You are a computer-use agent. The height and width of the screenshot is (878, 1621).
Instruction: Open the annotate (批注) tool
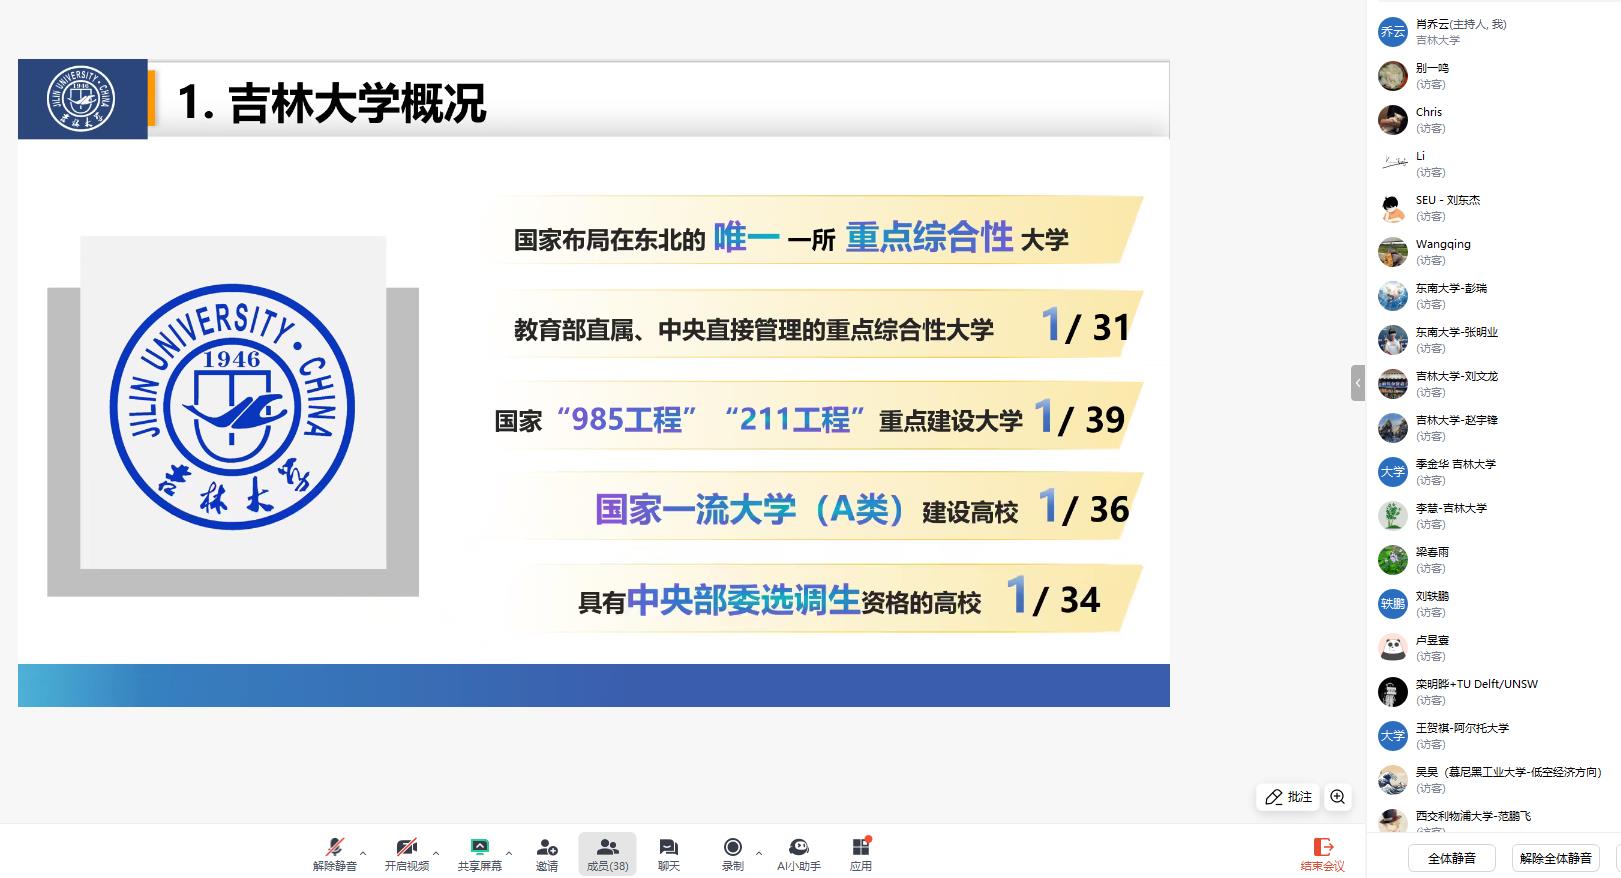click(1288, 797)
